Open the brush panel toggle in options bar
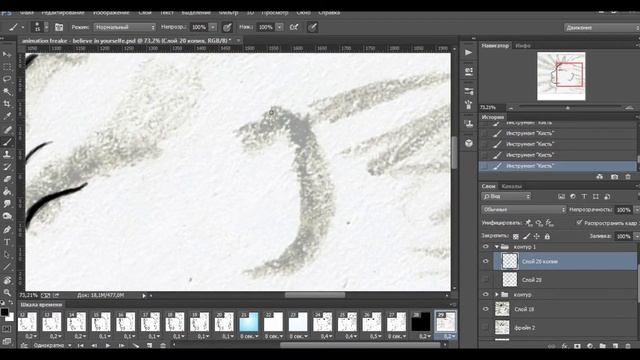 click(x=59, y=27)
